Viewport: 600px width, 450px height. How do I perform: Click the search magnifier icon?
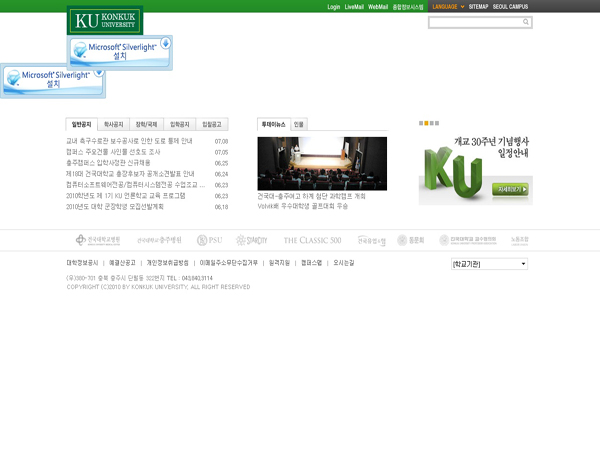tap(526, 21)
